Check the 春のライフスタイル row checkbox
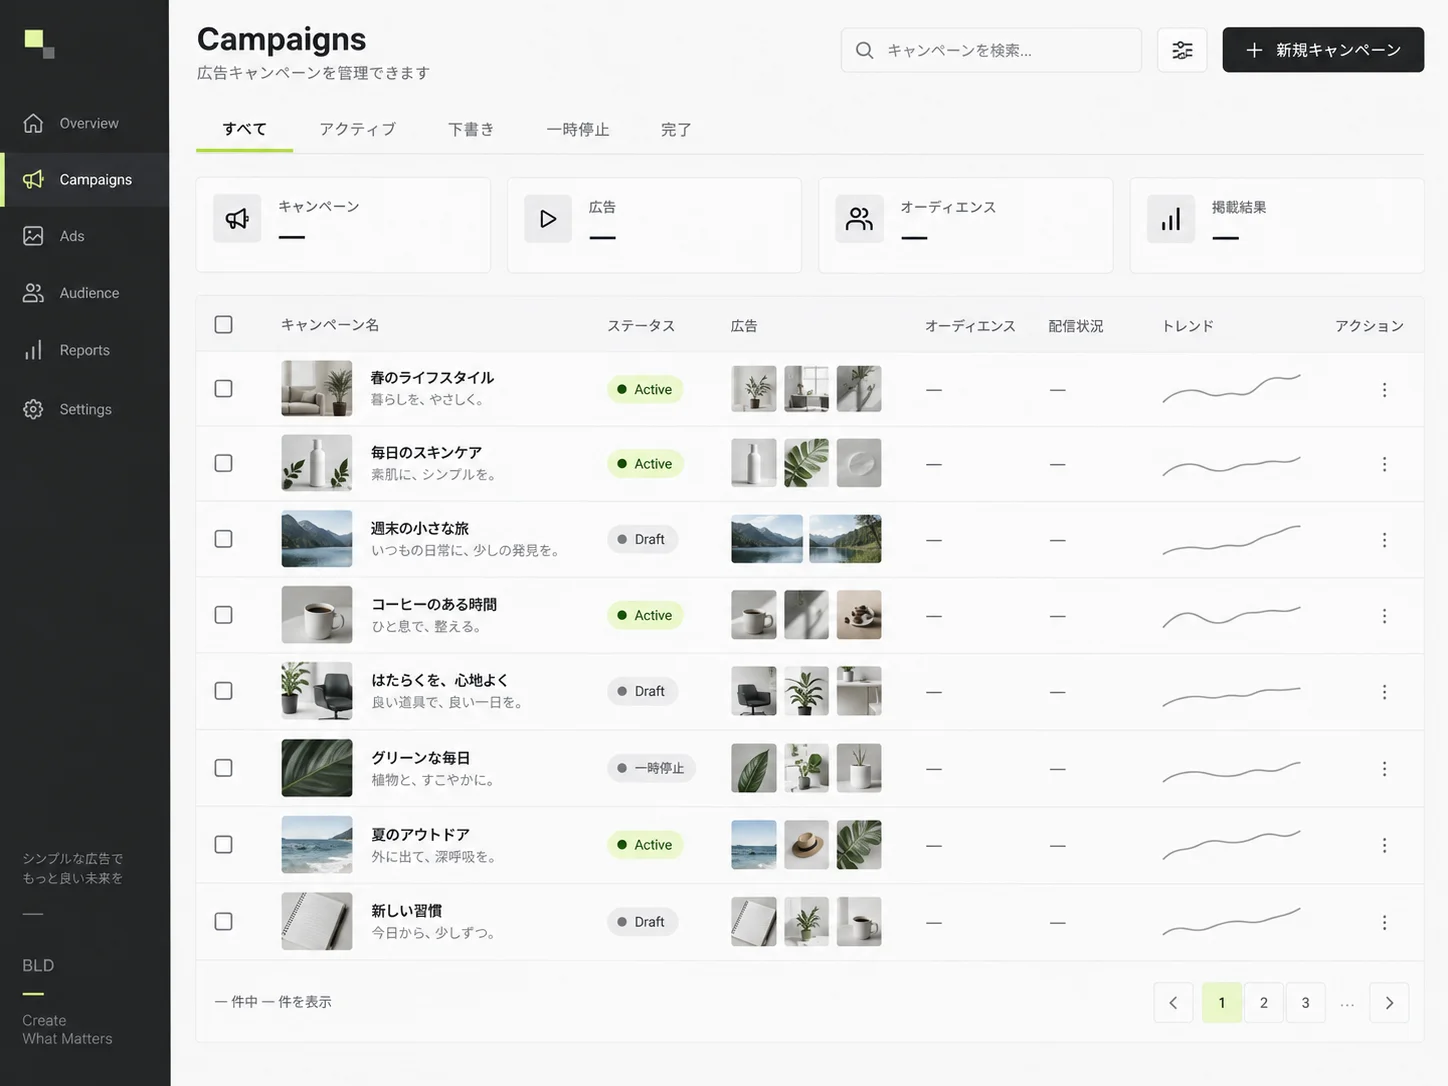Screen dimensions: 1448x1086 click(224, 388)
